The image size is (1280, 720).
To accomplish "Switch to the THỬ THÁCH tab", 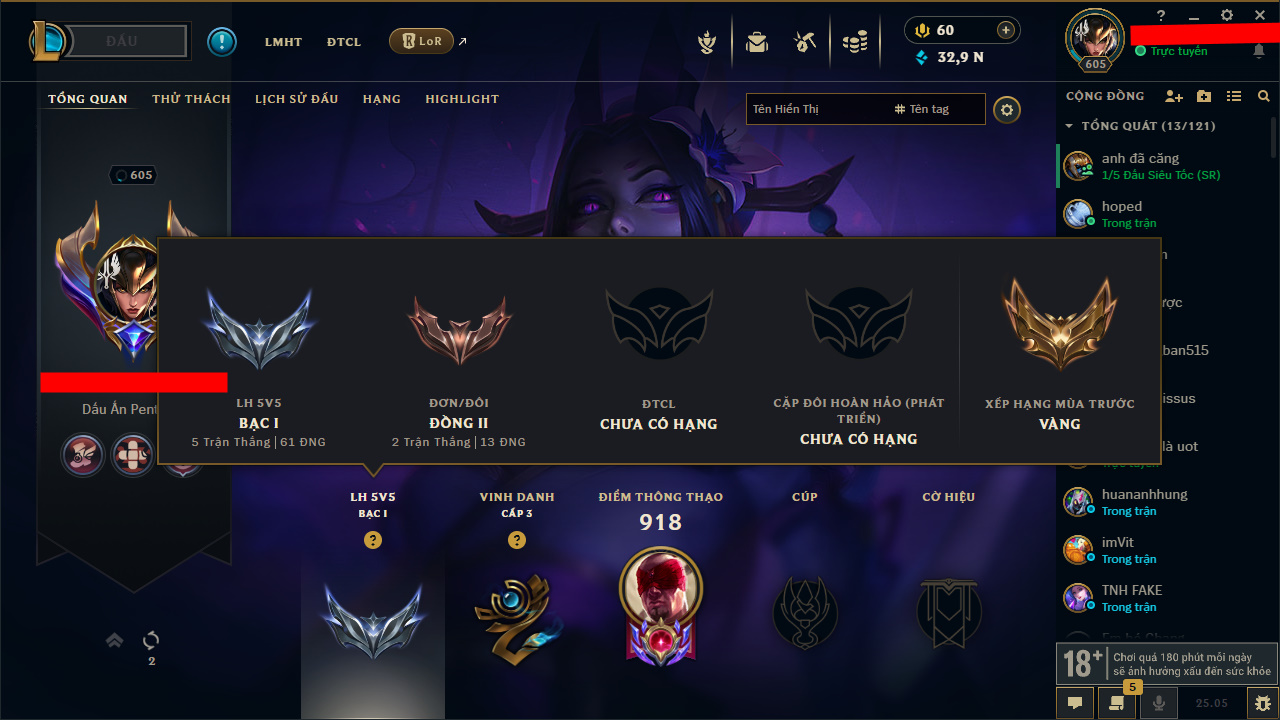I will (x=191, y=99).
